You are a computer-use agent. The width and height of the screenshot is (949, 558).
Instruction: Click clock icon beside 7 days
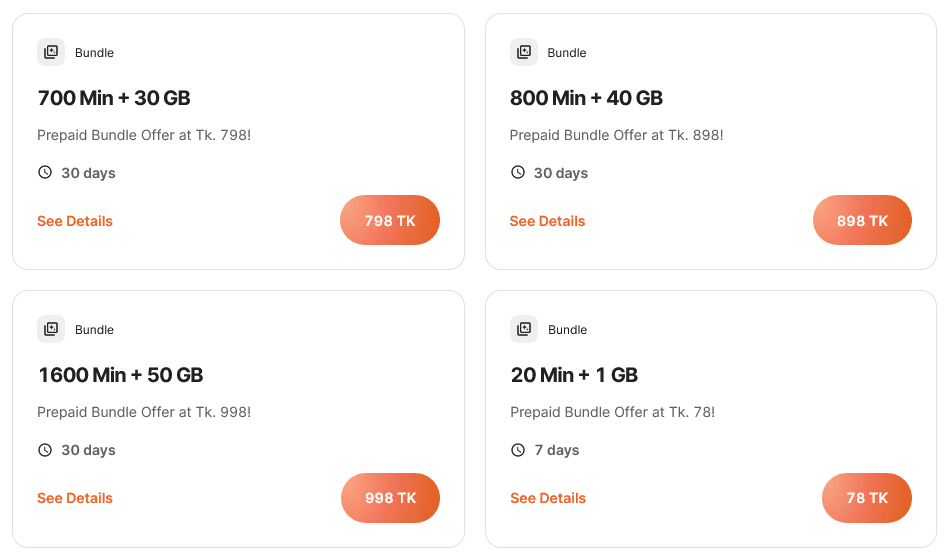pyautogui.click(x=517, y=450)
